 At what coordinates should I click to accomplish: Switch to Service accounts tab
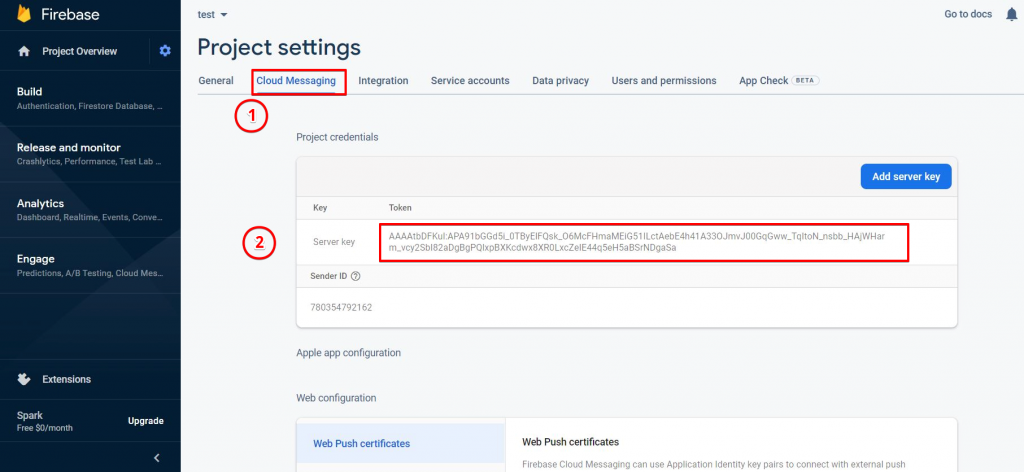pos(470,81)
